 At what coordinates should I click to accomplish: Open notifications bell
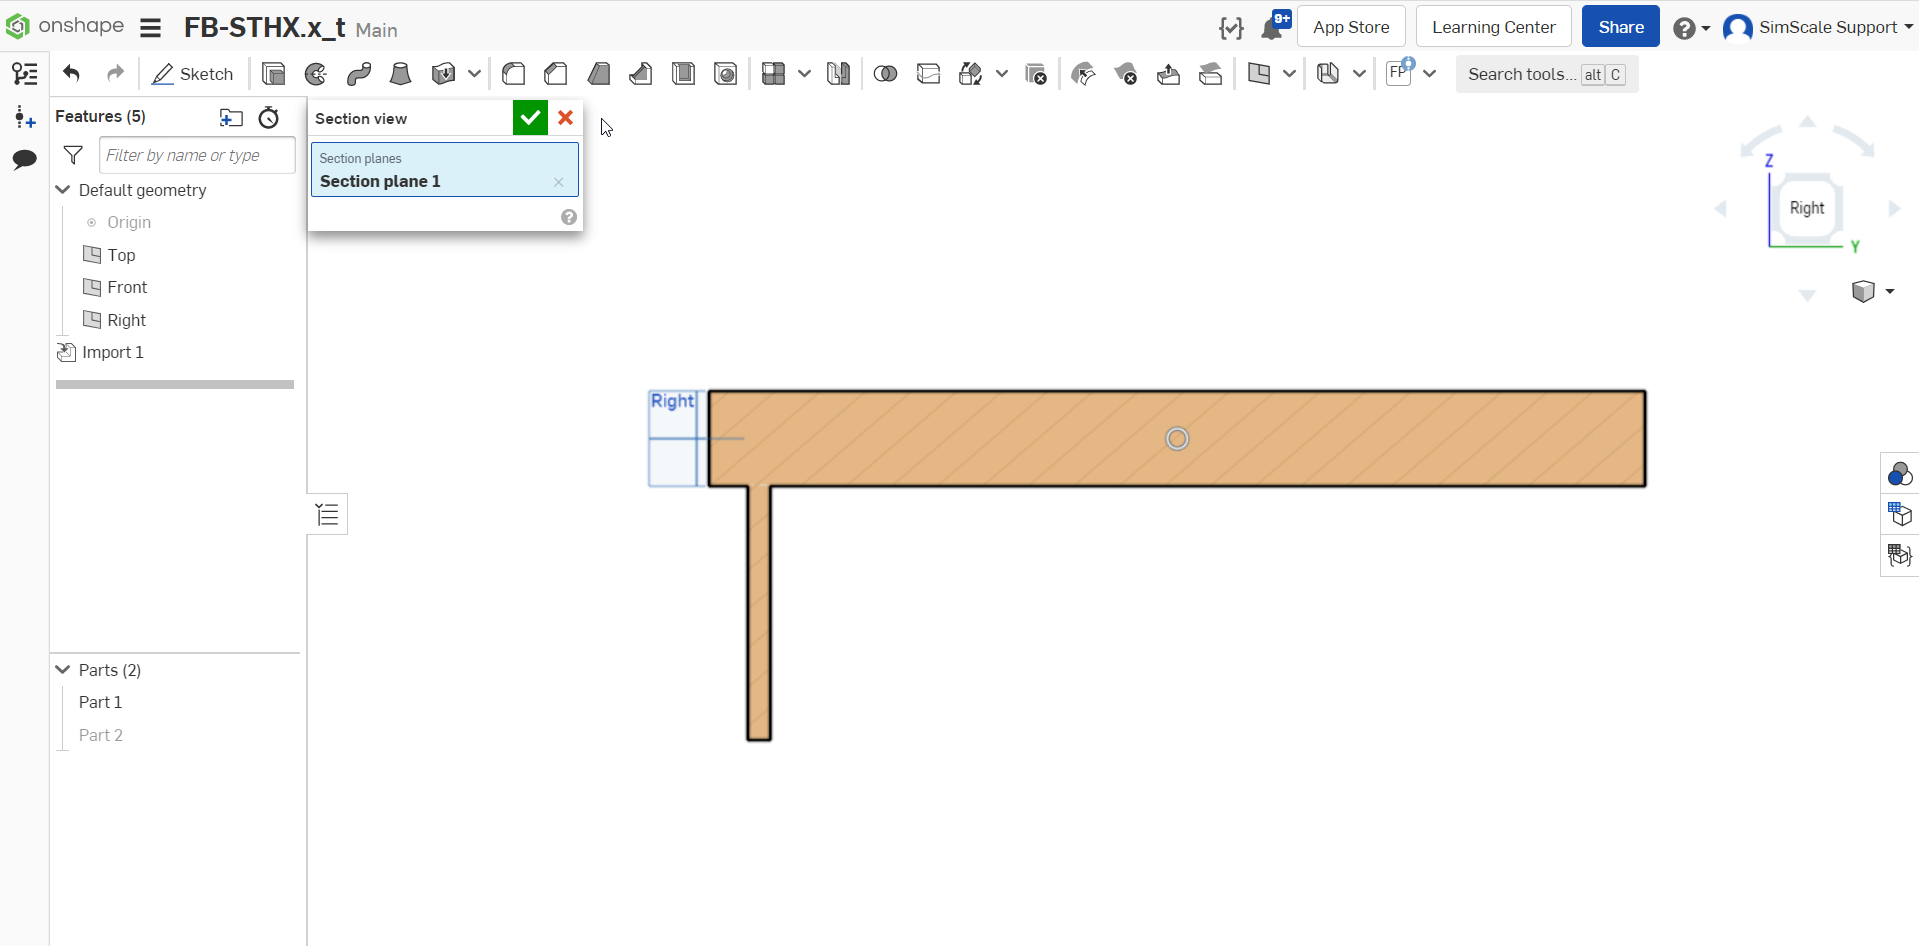pos(1273,27)
